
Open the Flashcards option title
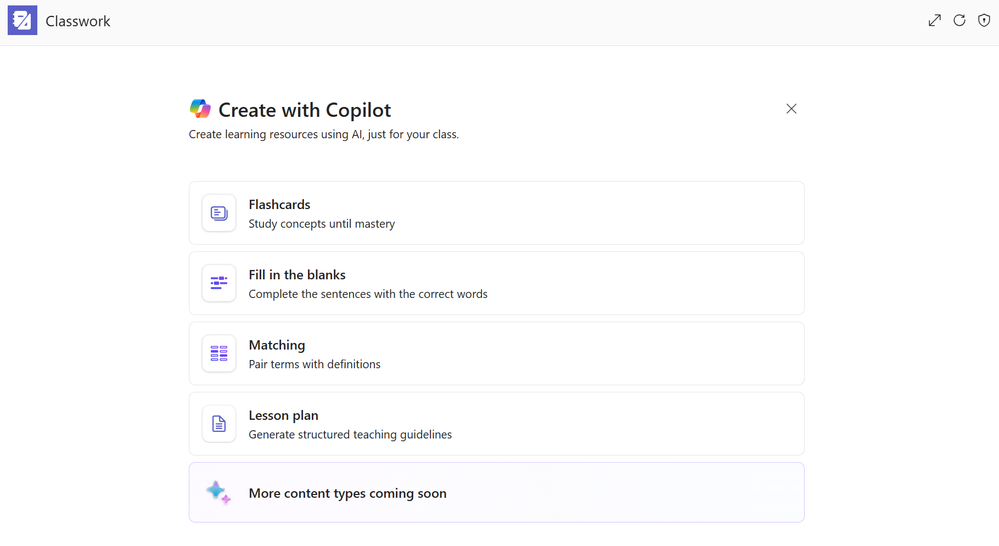279,204
